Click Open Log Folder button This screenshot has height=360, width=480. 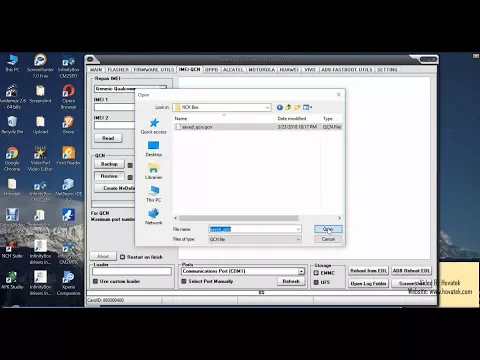pyautogui.click(x=368, y=283)
